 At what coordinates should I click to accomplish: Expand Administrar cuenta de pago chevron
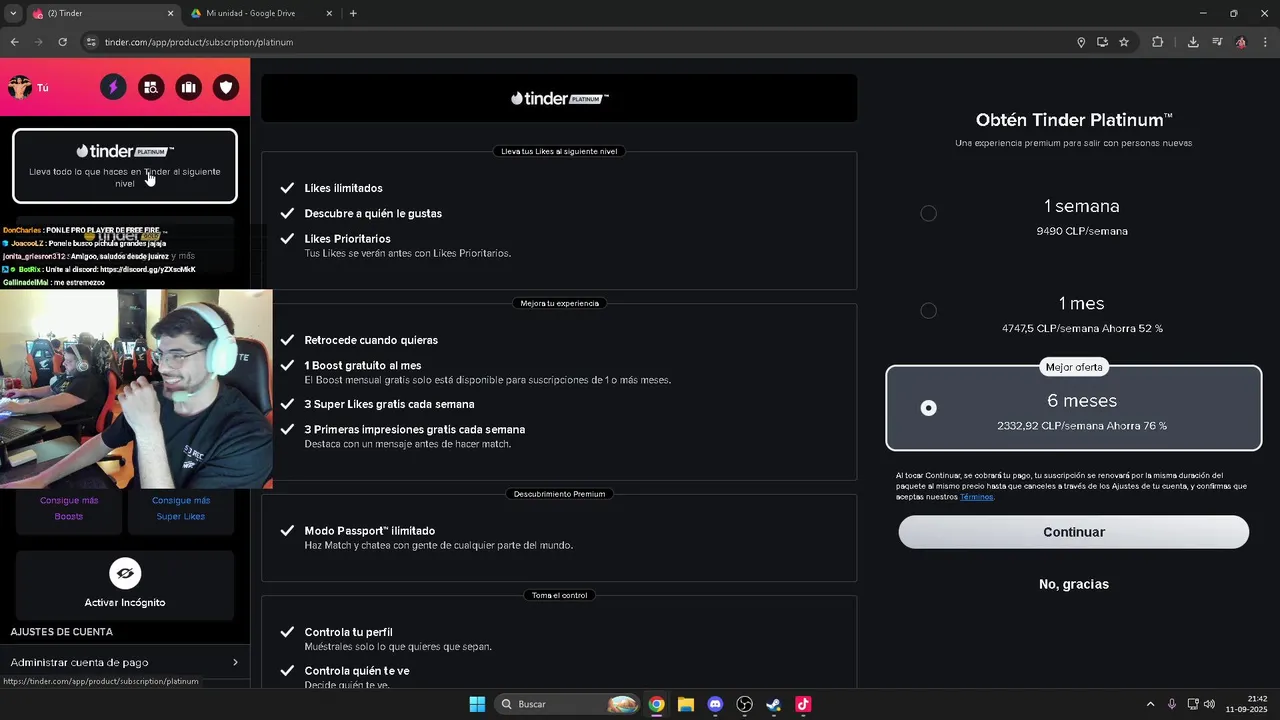[x=235, y=662]
